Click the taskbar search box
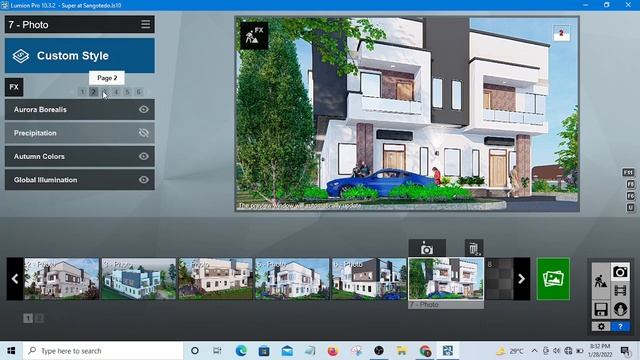The width and height of the screenshot is (640, 360). coord(103,351)
